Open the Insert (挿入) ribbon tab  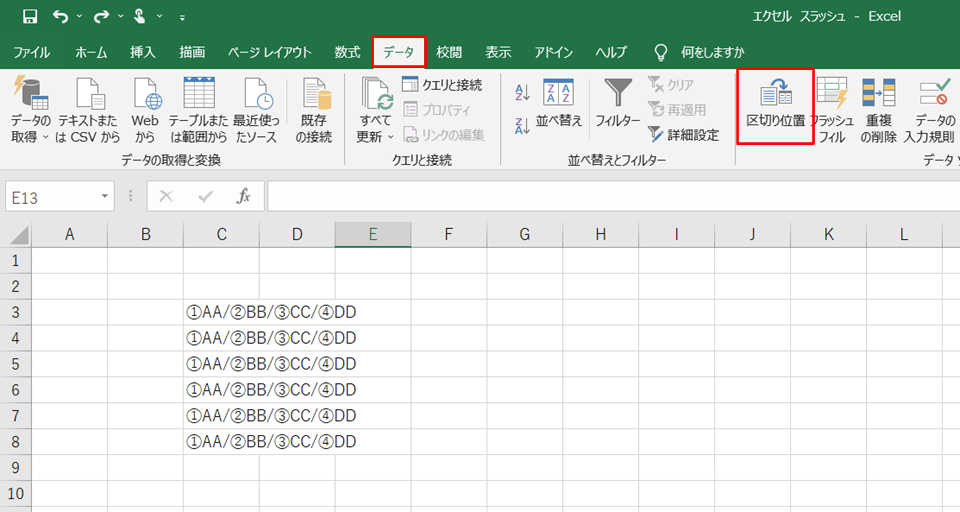(x=142, y=52)
